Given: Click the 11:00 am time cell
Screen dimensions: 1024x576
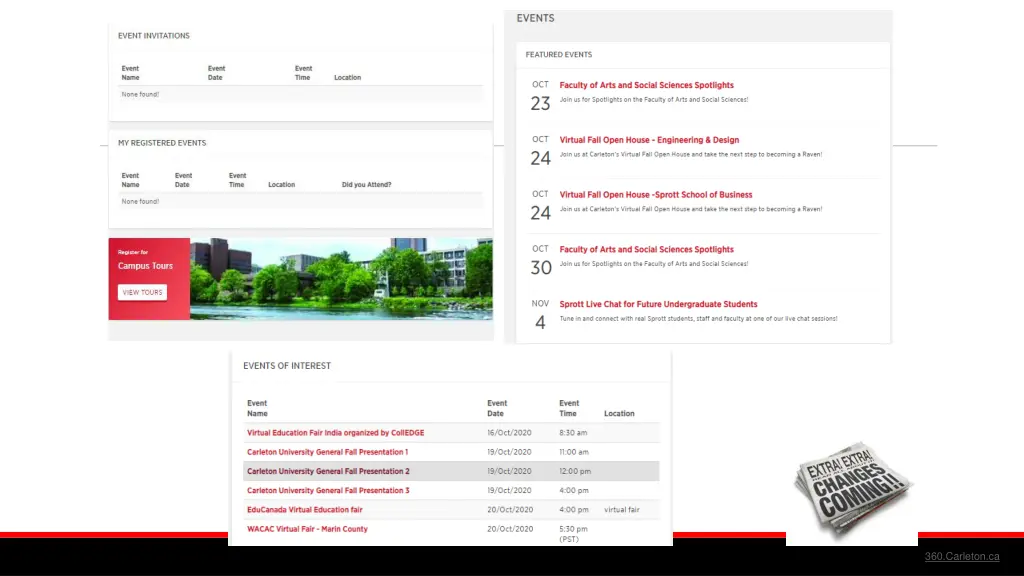Looking at the screenshot, I should click(573, 452).
